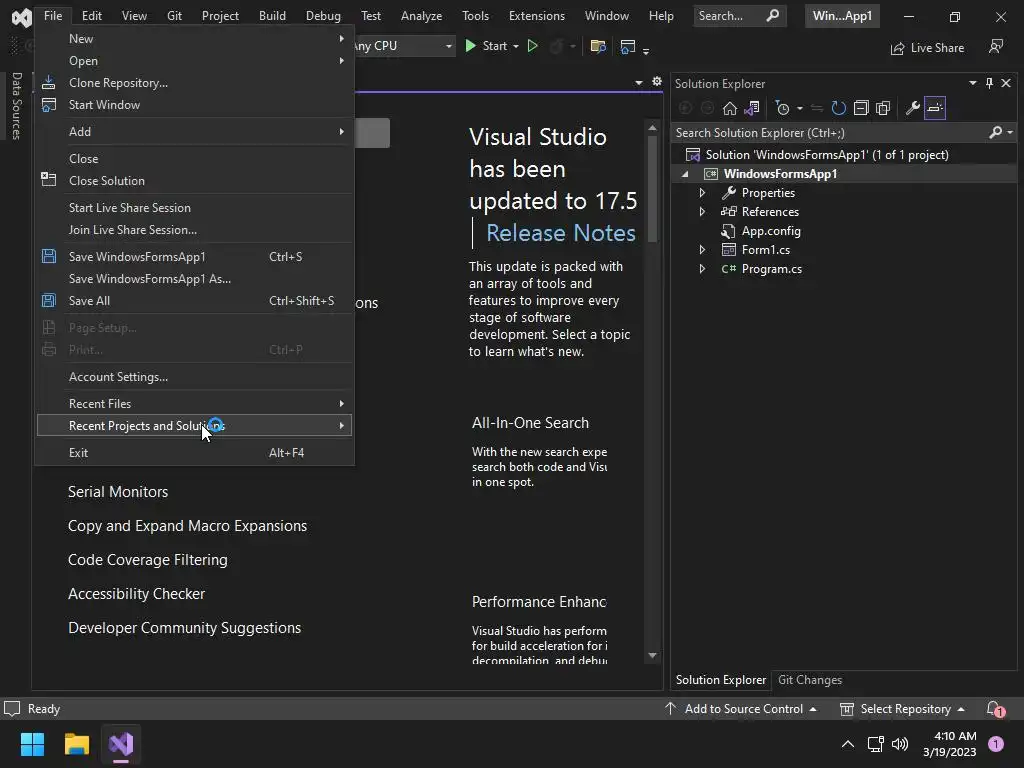Open the Start button dropdown arrow

pyautogui.click(x=516, y=46)
